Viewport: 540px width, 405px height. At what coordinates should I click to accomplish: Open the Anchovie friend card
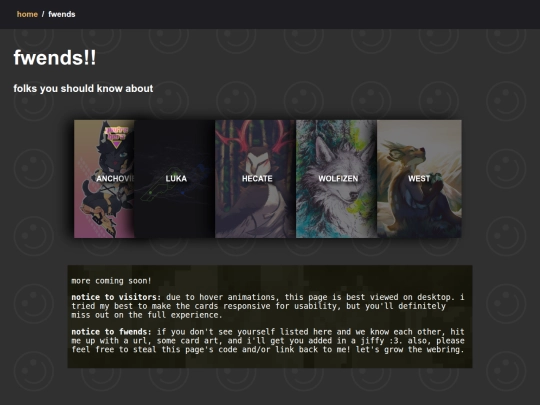104,179
